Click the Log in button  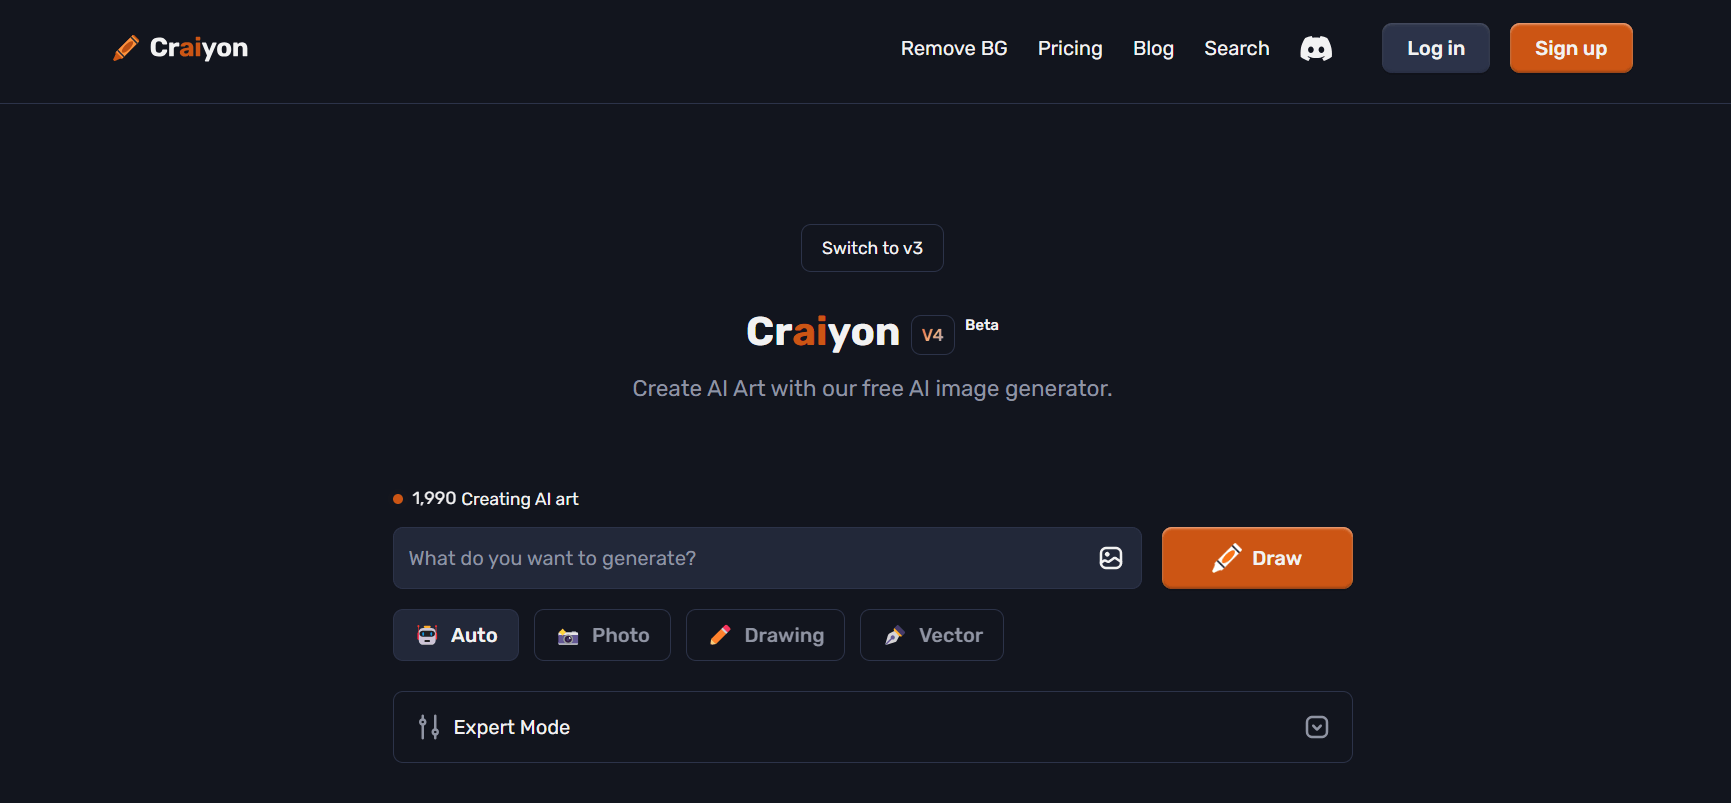1436,48
